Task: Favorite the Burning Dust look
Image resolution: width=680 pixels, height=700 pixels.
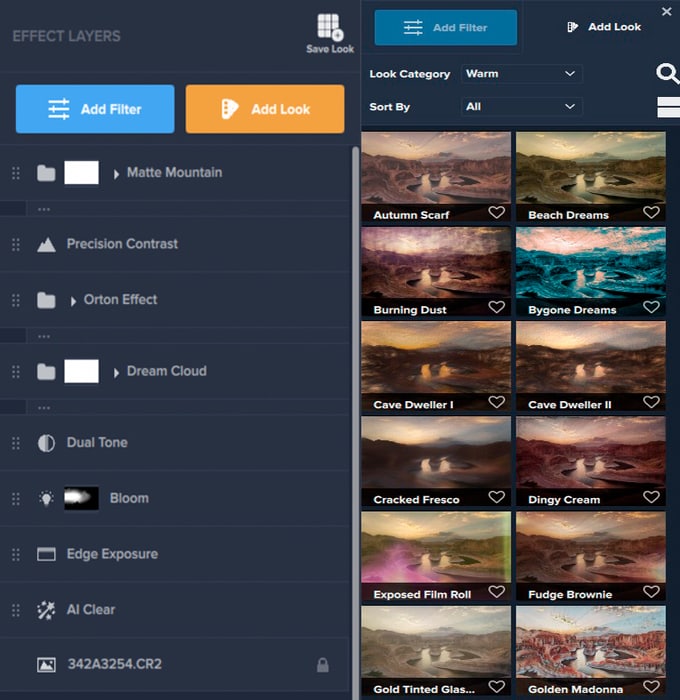Action: [496, 307]
